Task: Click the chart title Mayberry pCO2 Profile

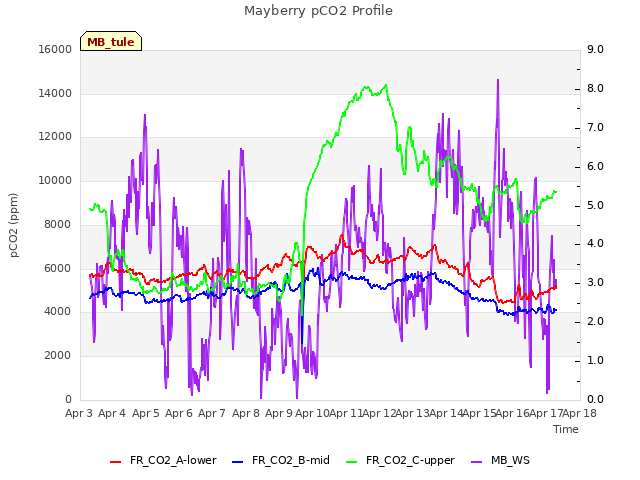Action: pos(318,11)
